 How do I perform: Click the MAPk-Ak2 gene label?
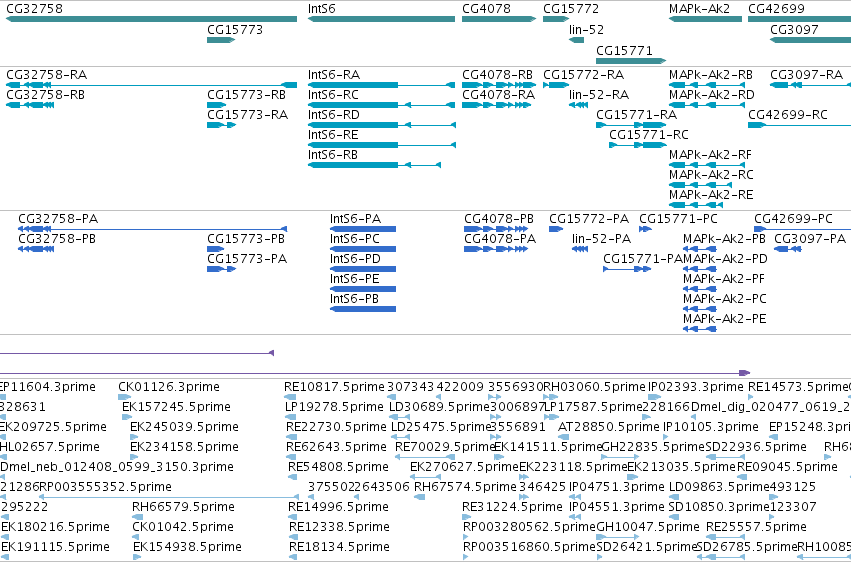700,9
